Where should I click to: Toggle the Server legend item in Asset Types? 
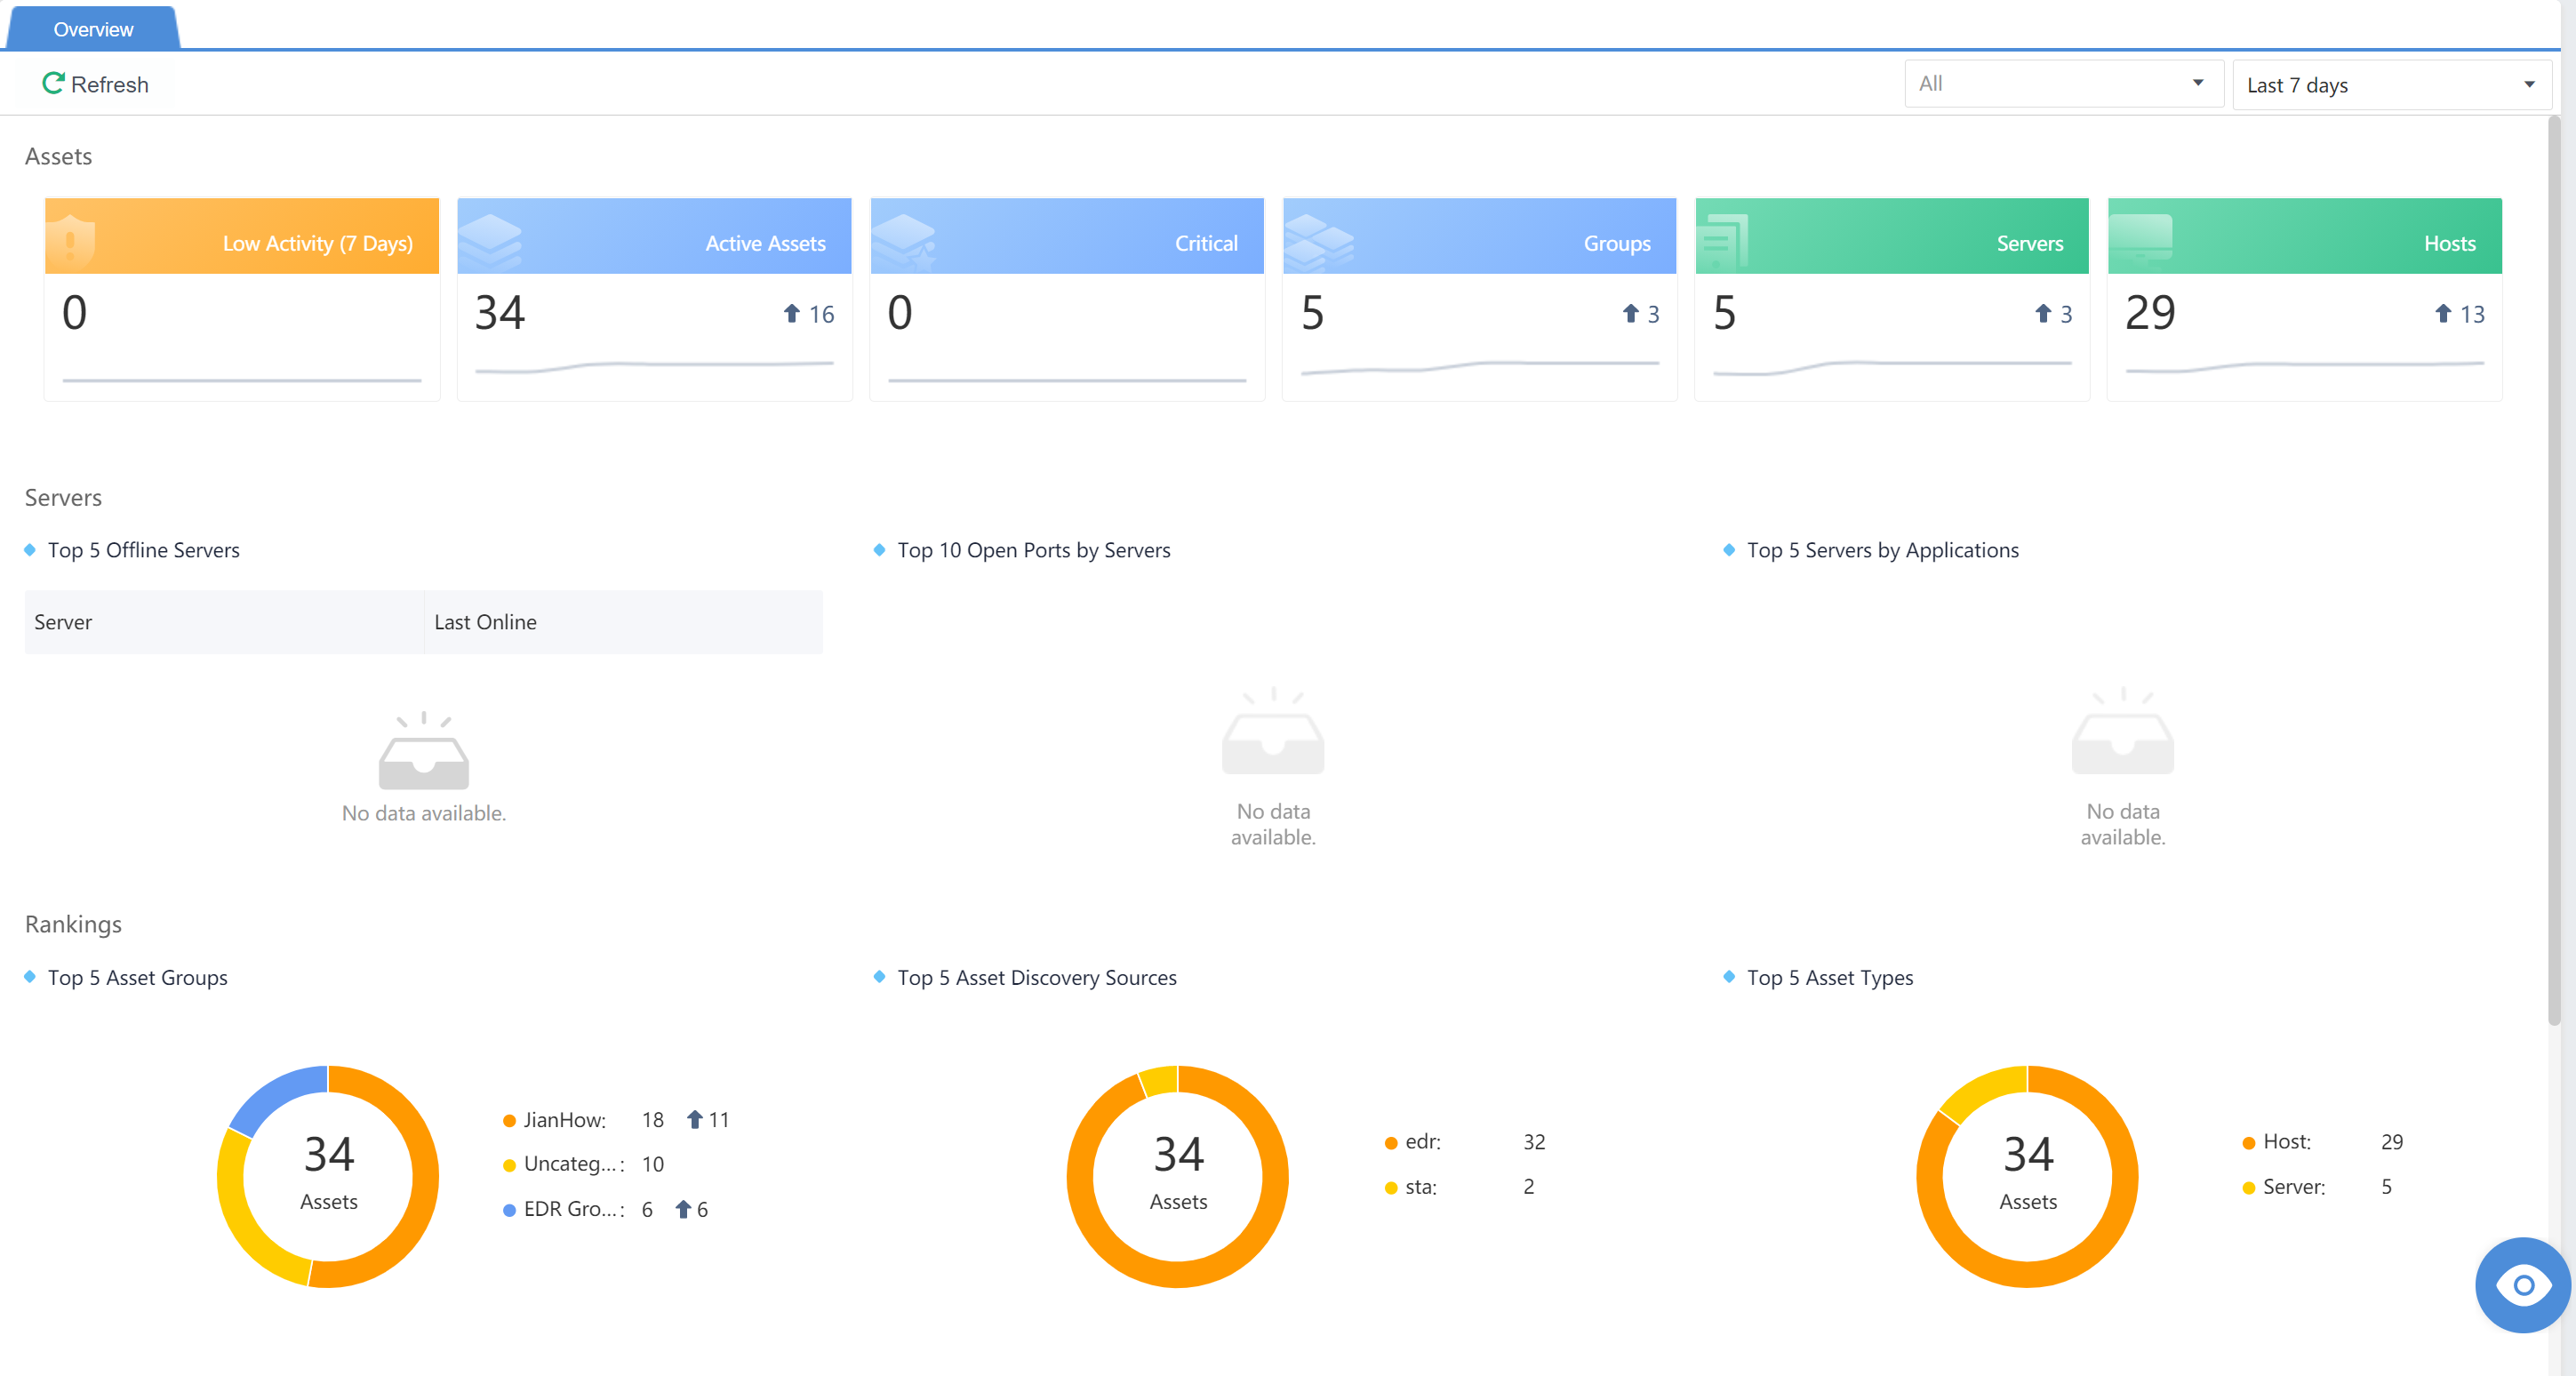coord(2292,1187)
